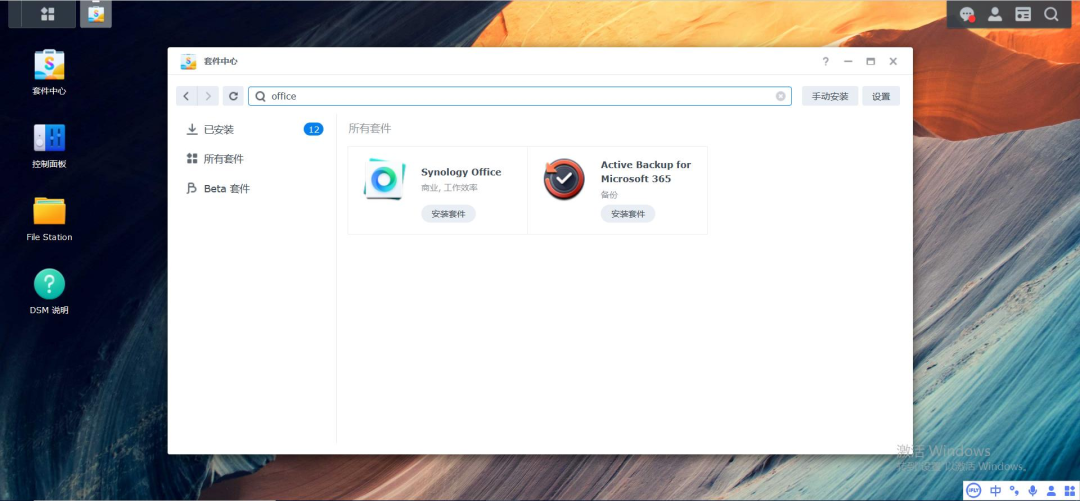The height and width of the screenshot is (501, 1080).
Task: Open the DSM widgets panel icon
Action: coord(1023,14)
